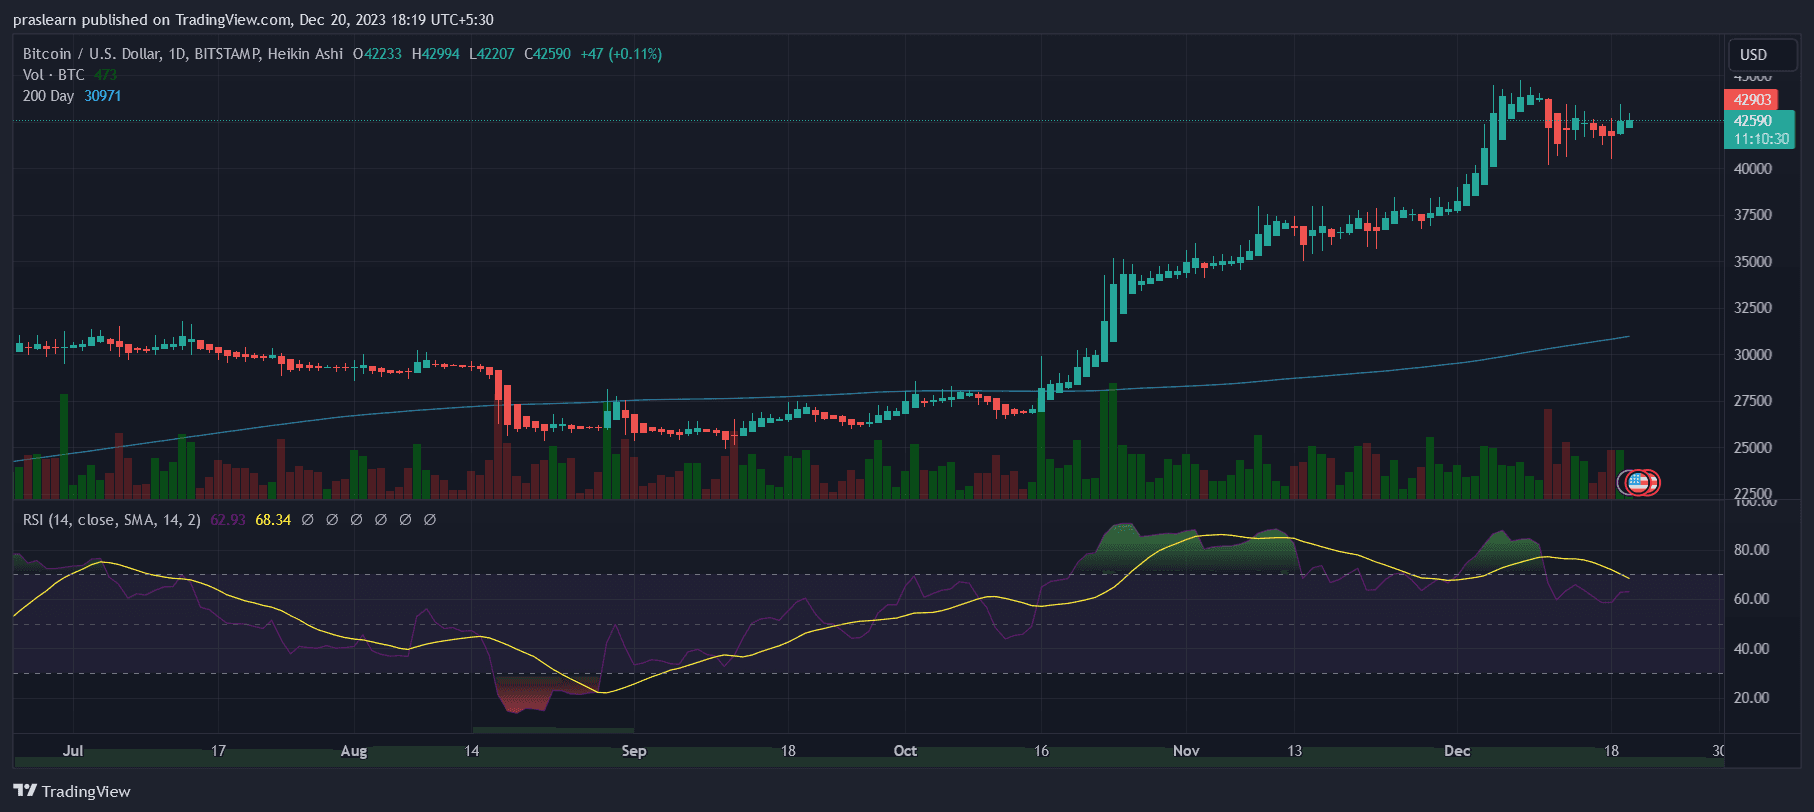Open the RSI (14, close, SMA) indicator legend
Screen dimensions: 1814x812
click(111, 520)
